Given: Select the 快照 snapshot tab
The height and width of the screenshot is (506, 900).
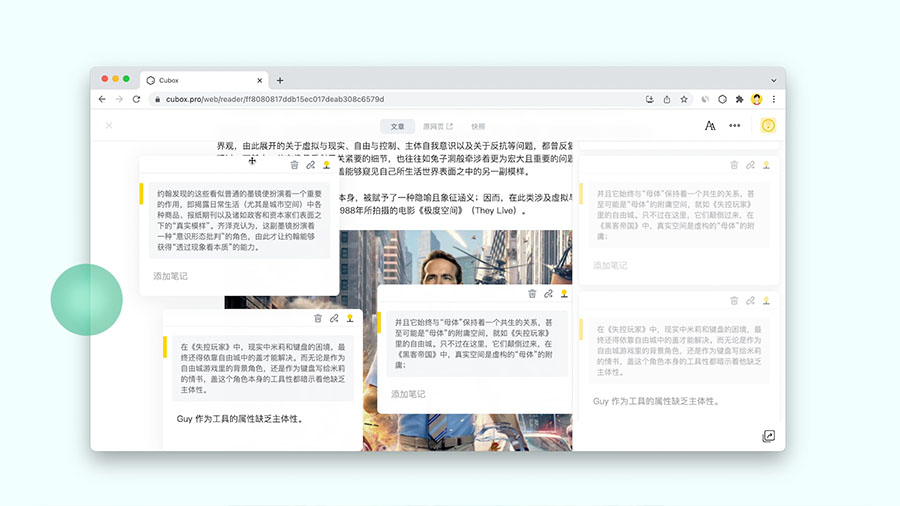Looking at the screenshot, I should click(x=478, y=126).
